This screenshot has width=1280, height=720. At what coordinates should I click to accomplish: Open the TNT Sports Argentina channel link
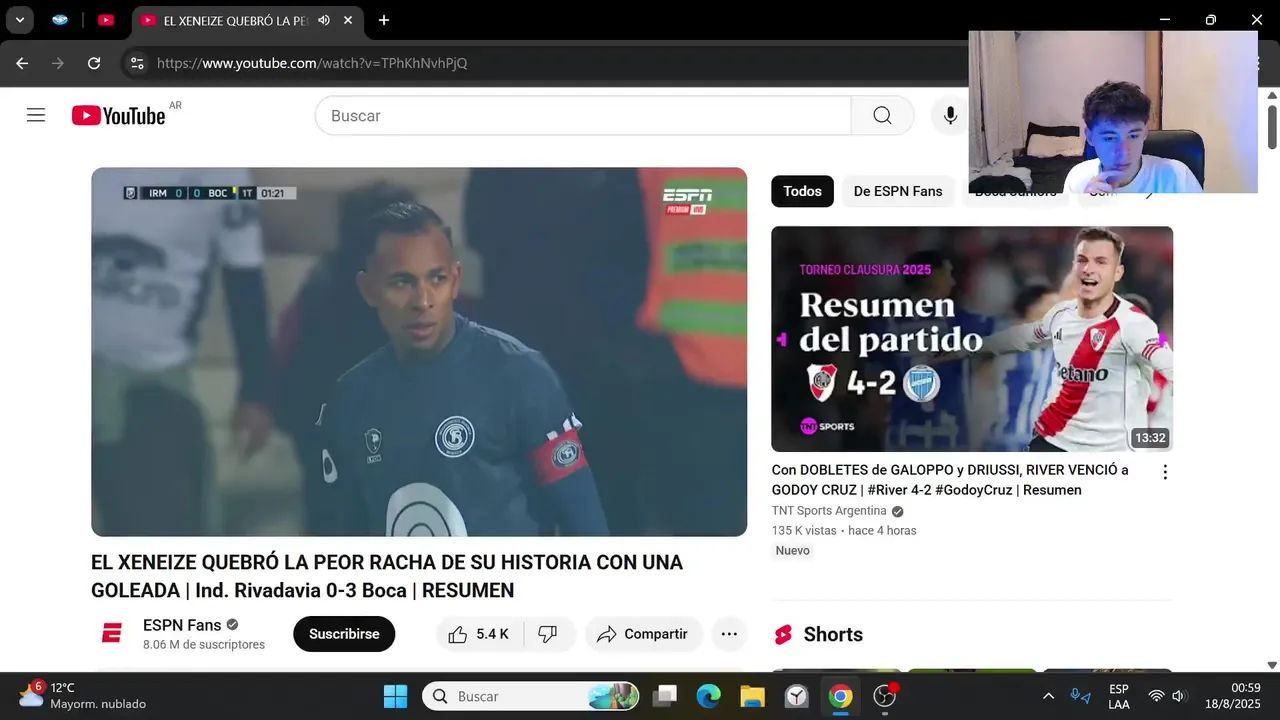(x=829, y=511)
